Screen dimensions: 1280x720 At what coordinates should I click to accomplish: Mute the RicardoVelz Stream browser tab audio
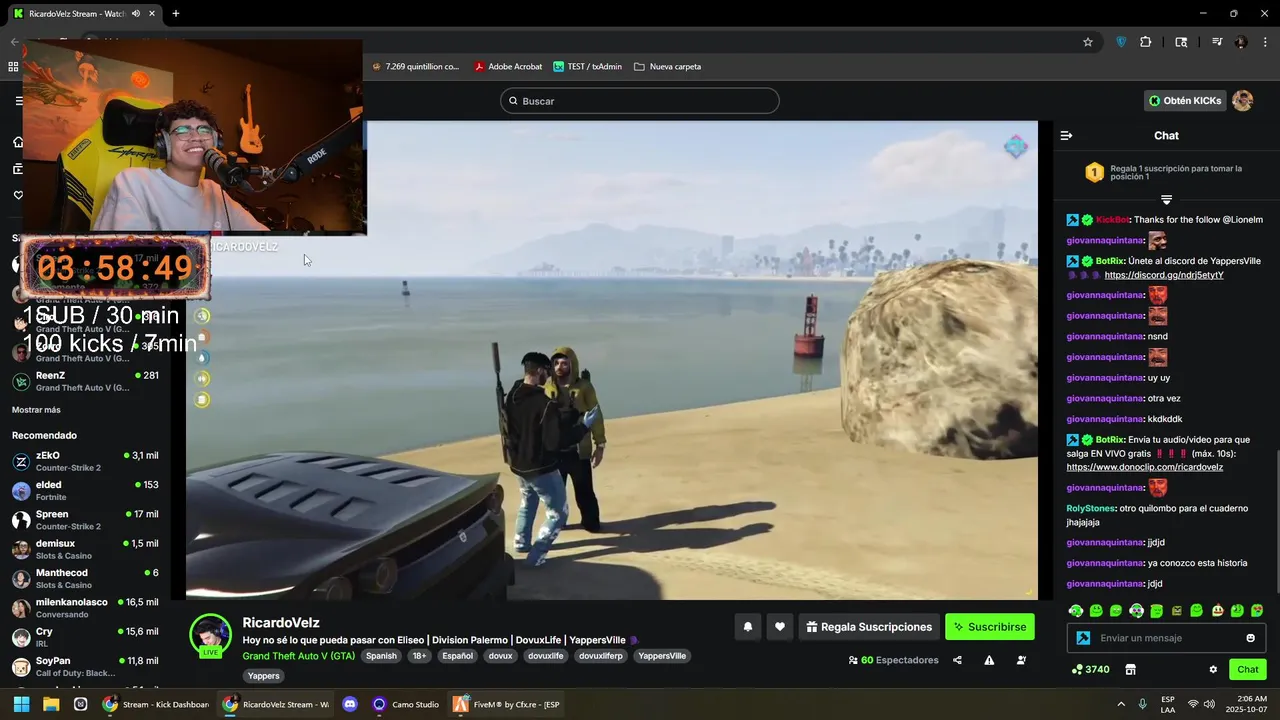pyautogui.click(x=136, y=14)
